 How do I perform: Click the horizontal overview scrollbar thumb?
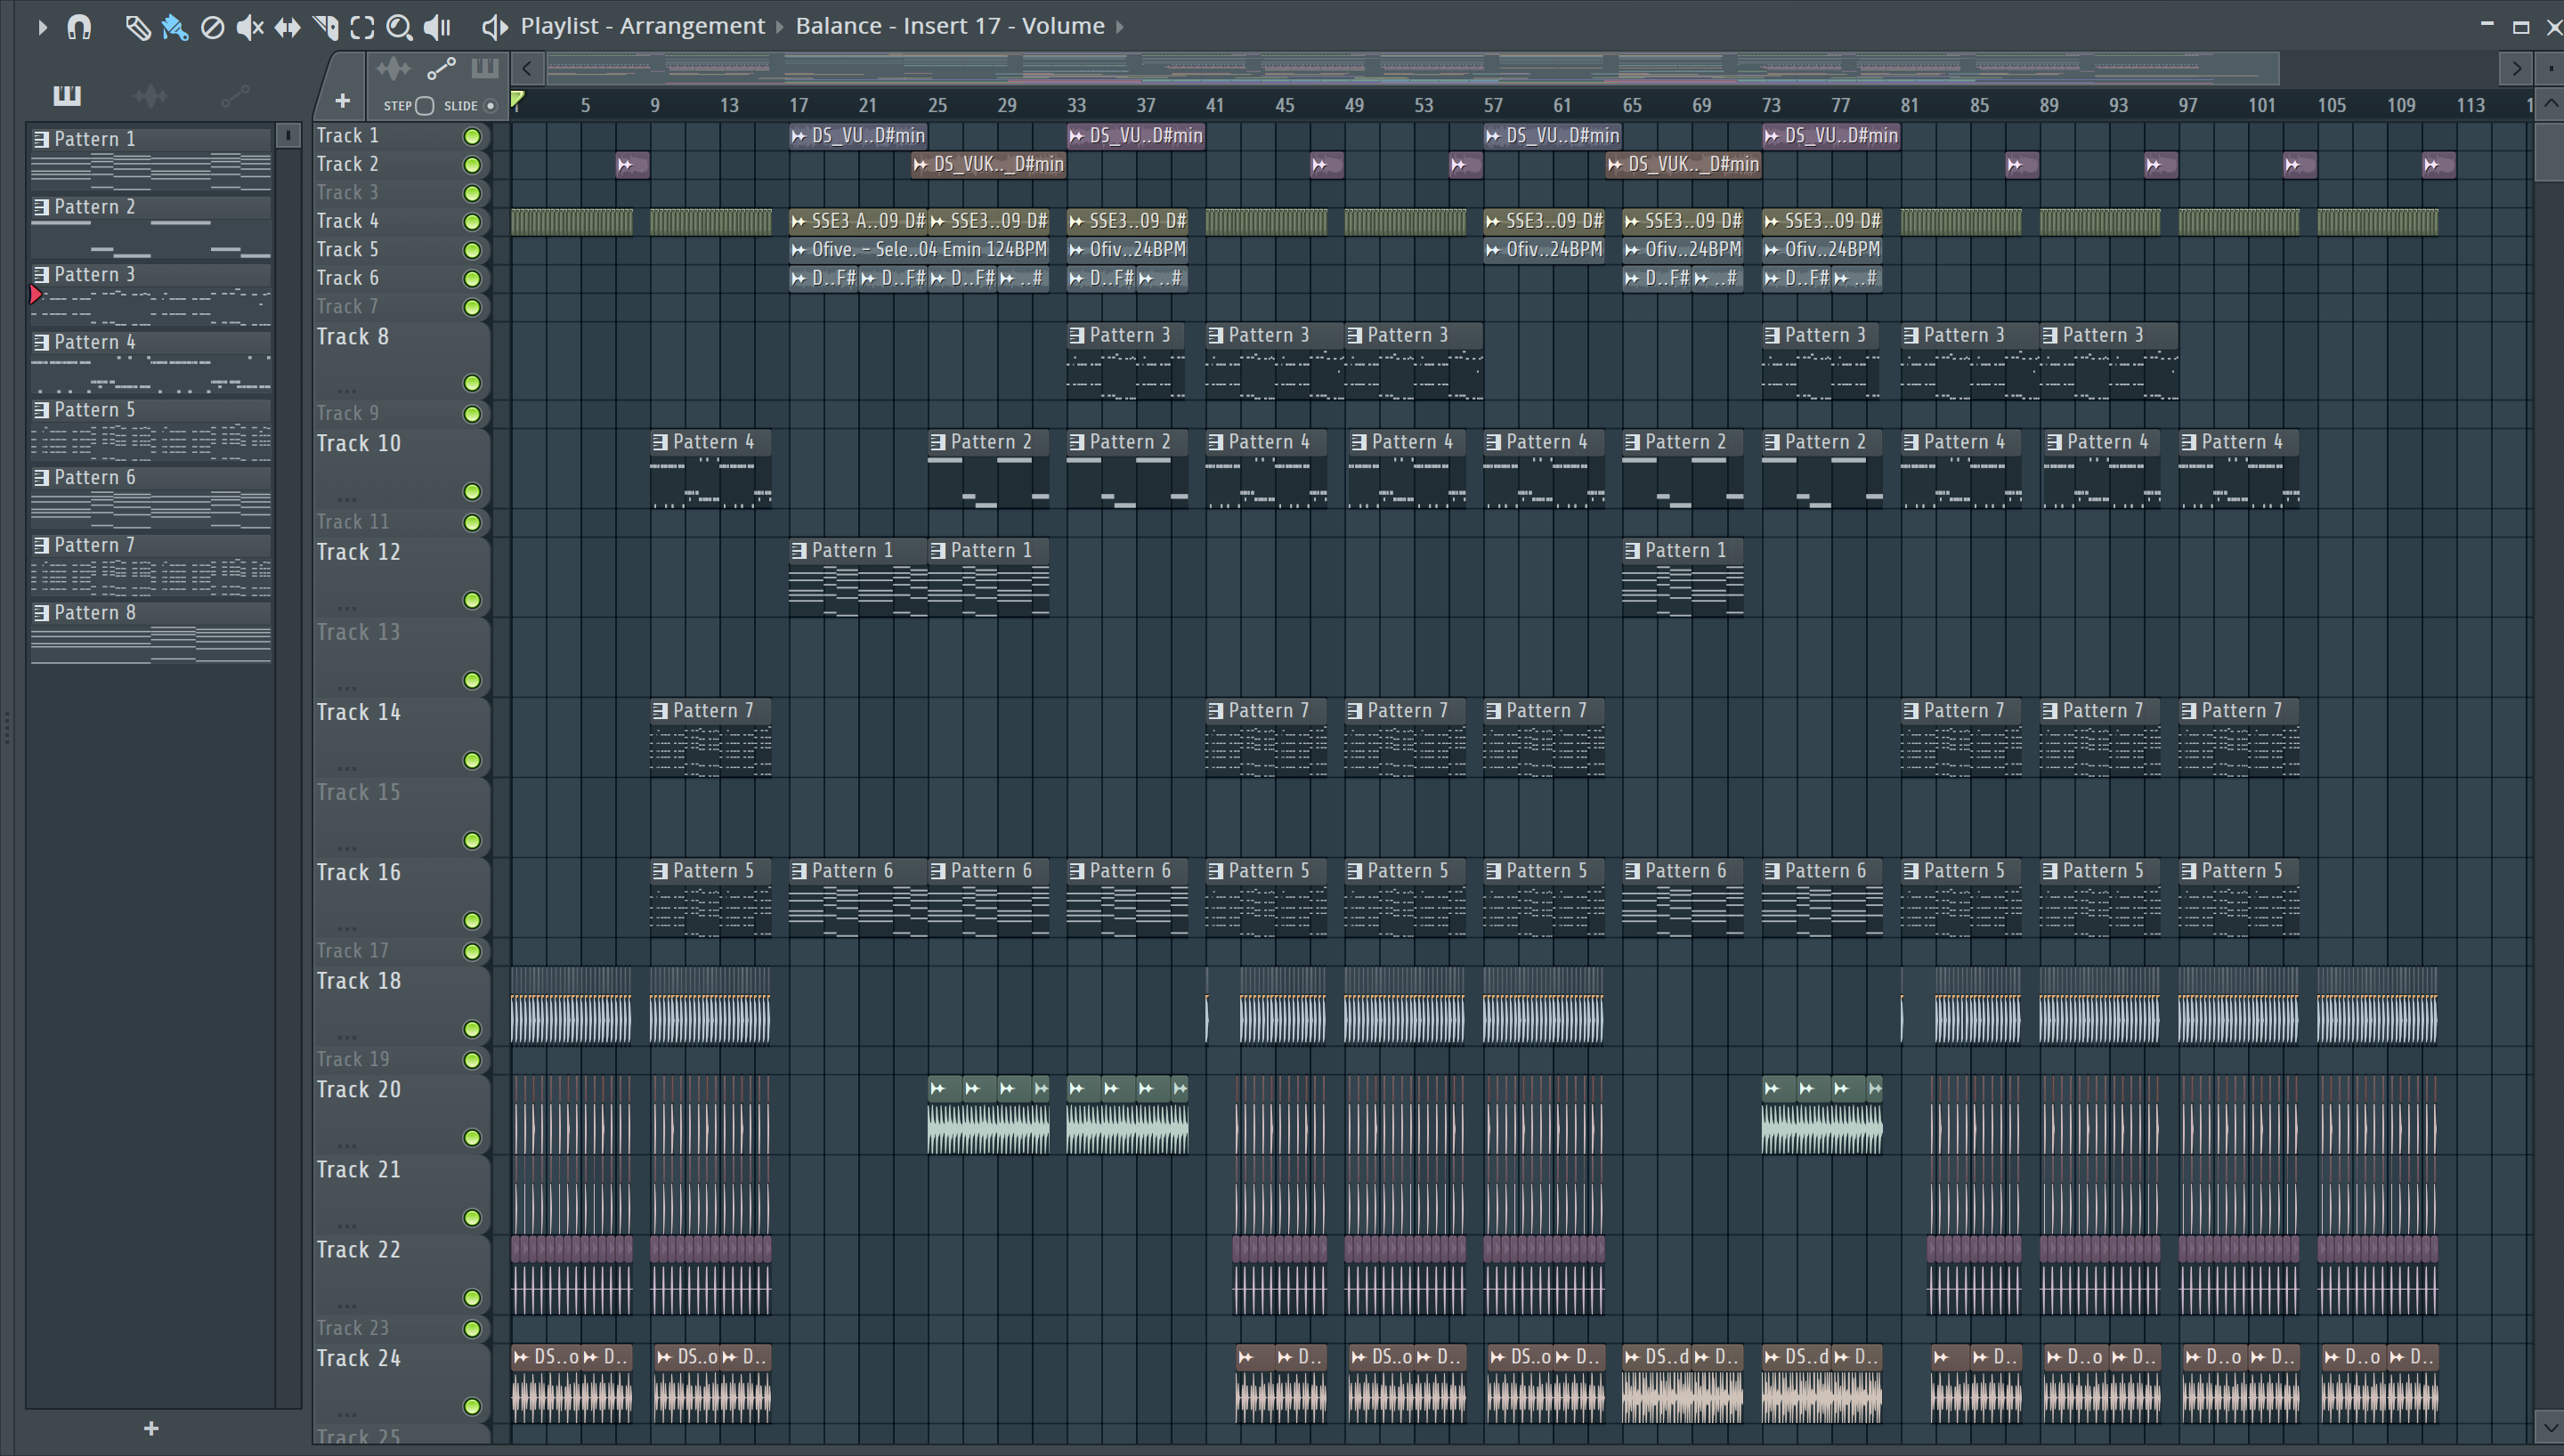pos(1412,68)
